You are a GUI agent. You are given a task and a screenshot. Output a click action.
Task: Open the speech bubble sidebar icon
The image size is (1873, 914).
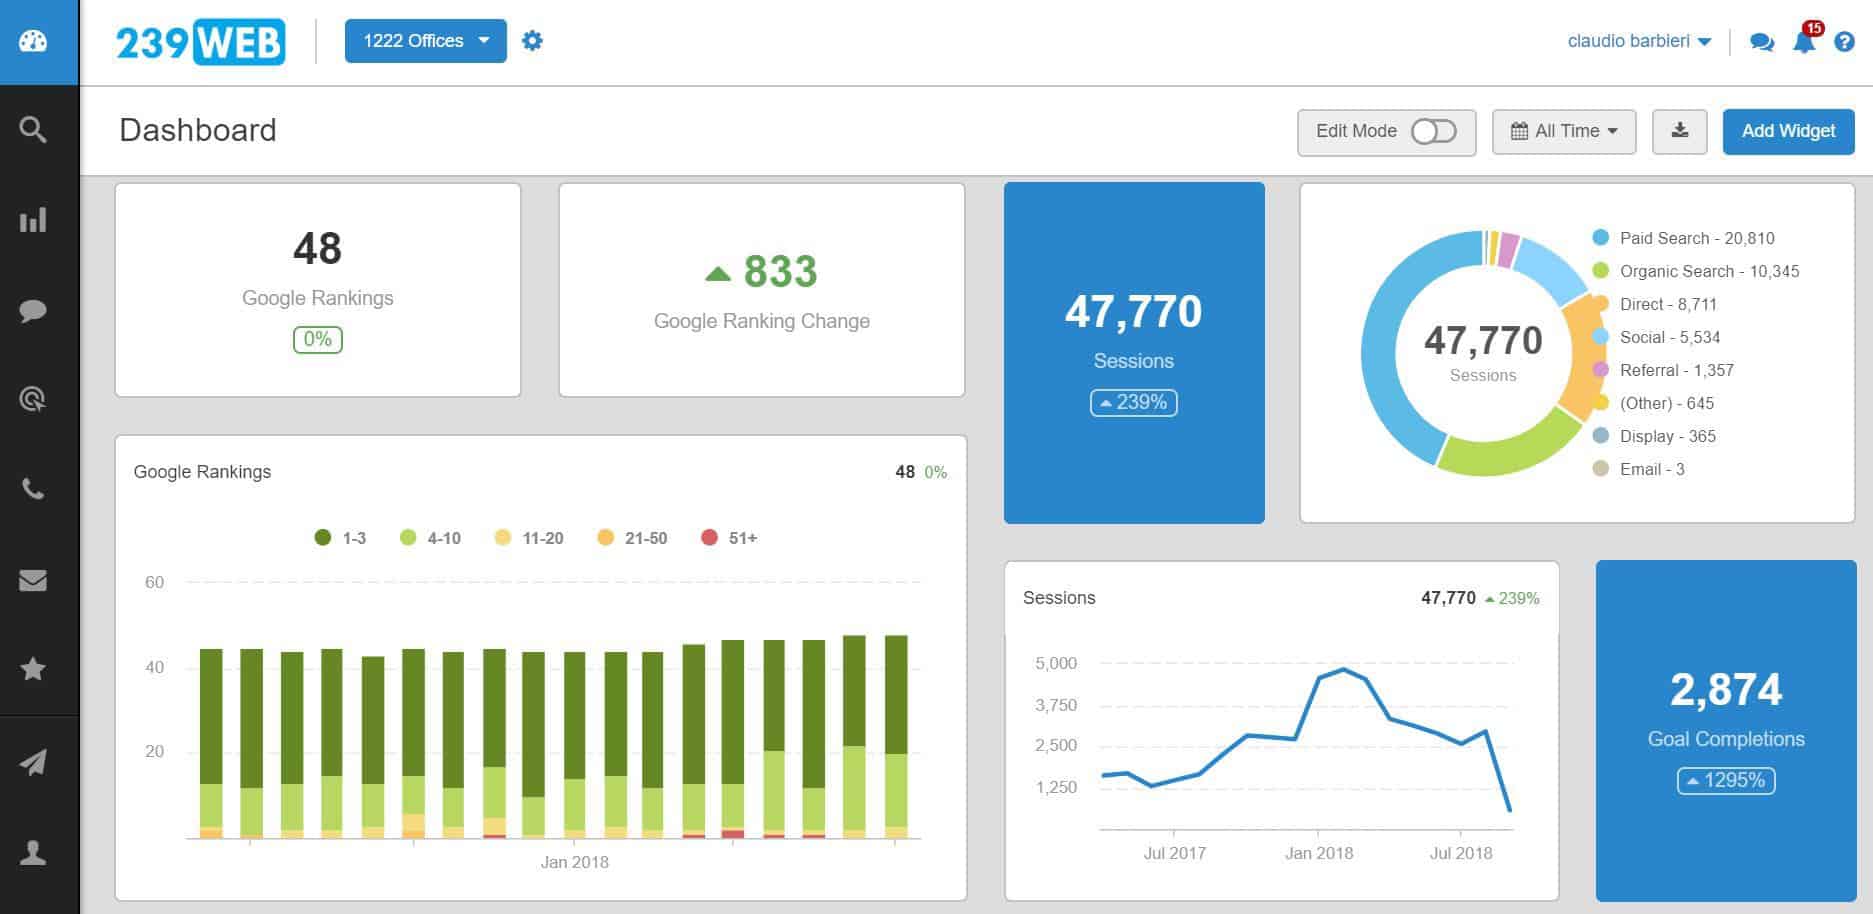coord(33,310)
